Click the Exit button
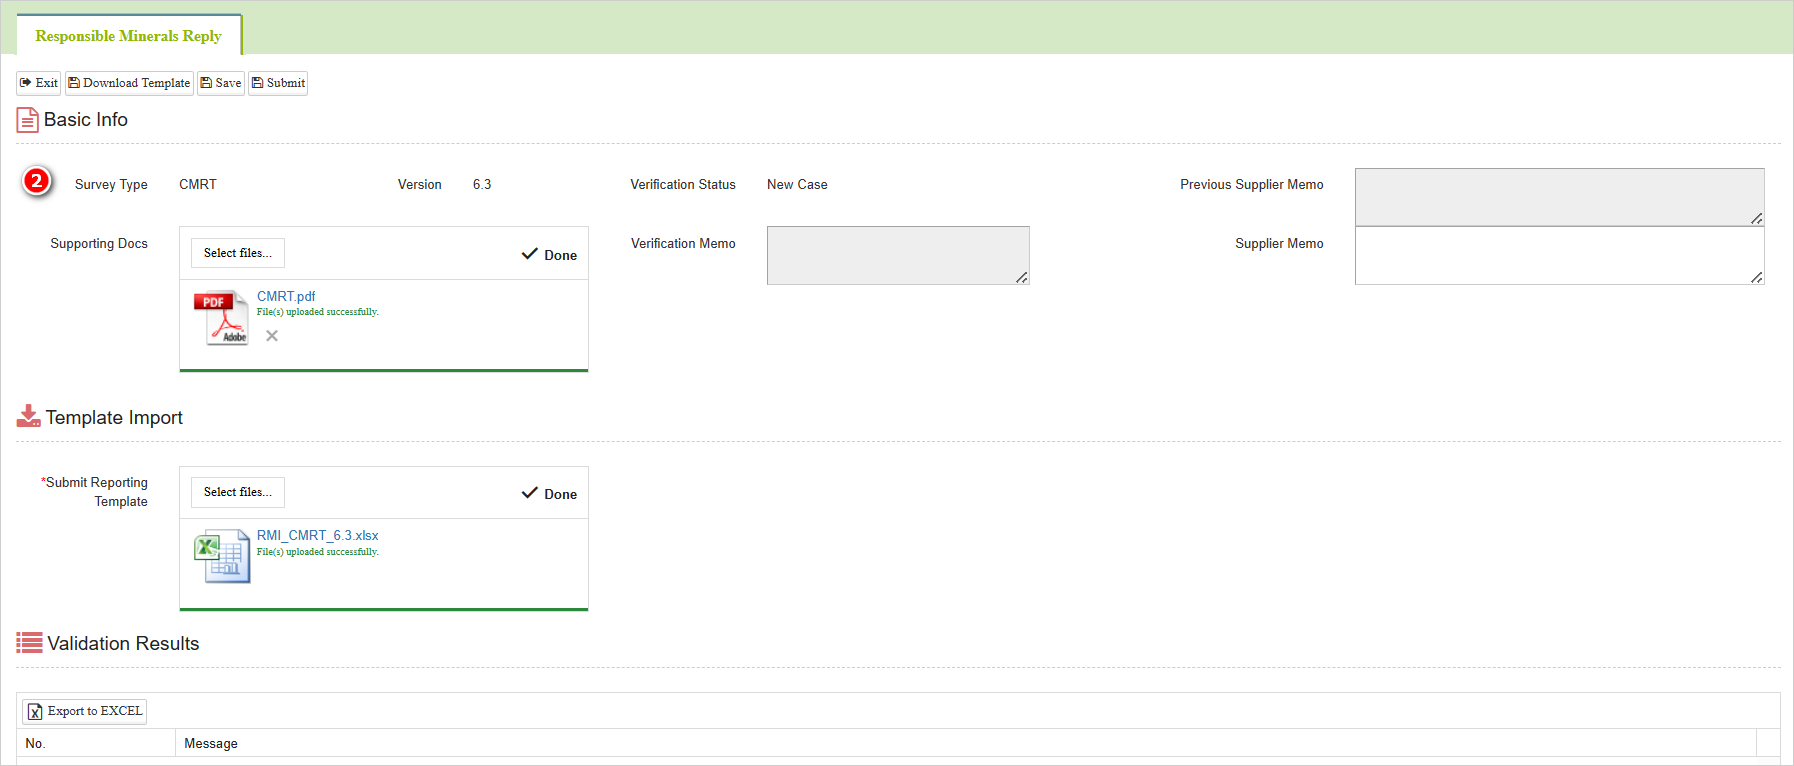Screen dimensions: 1794x766 39,83
